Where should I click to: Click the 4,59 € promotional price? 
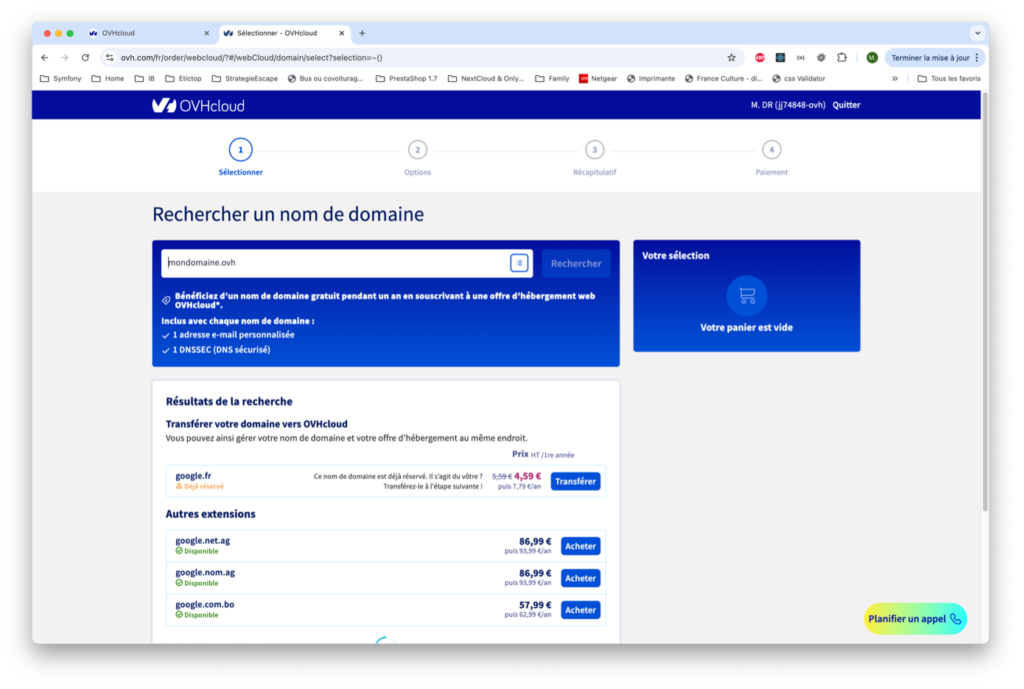pyautogui.click(x=528, y=476)
